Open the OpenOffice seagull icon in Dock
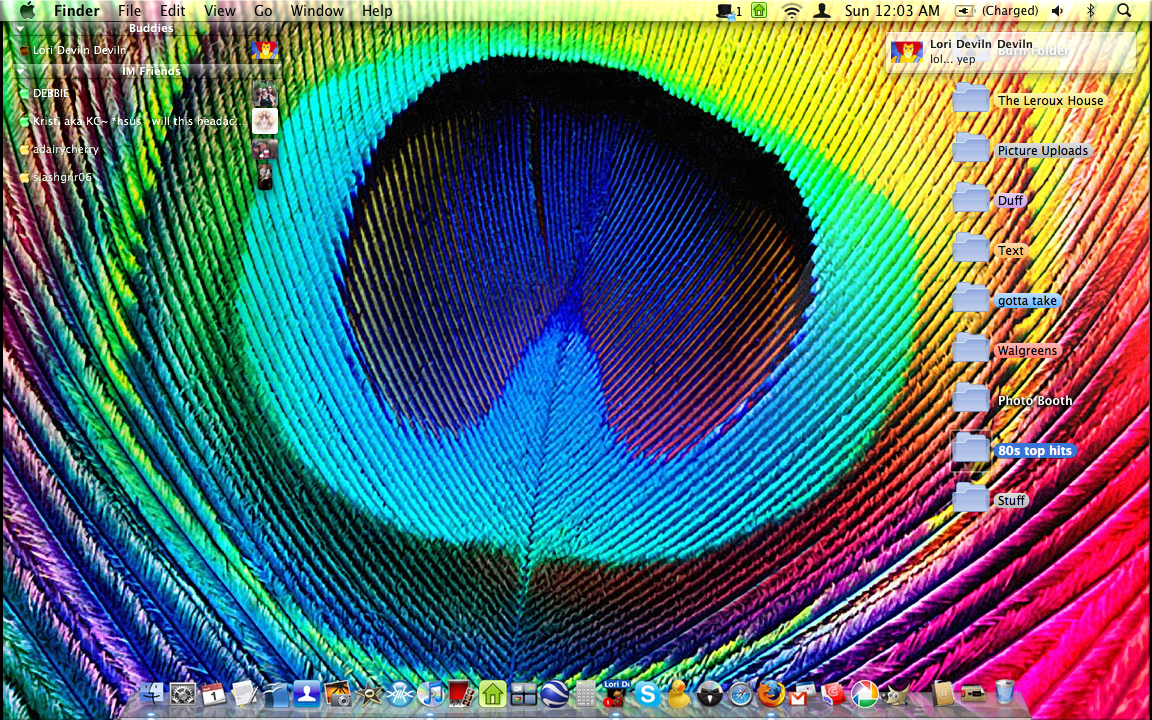 (276, 693)
